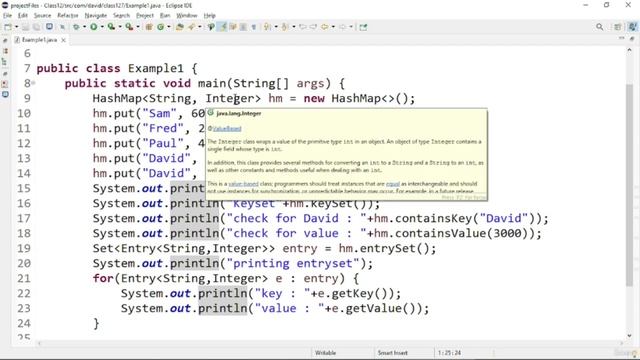
Task: Open the Edit menu
Action: pyautogui.click(x=23, y=16)
